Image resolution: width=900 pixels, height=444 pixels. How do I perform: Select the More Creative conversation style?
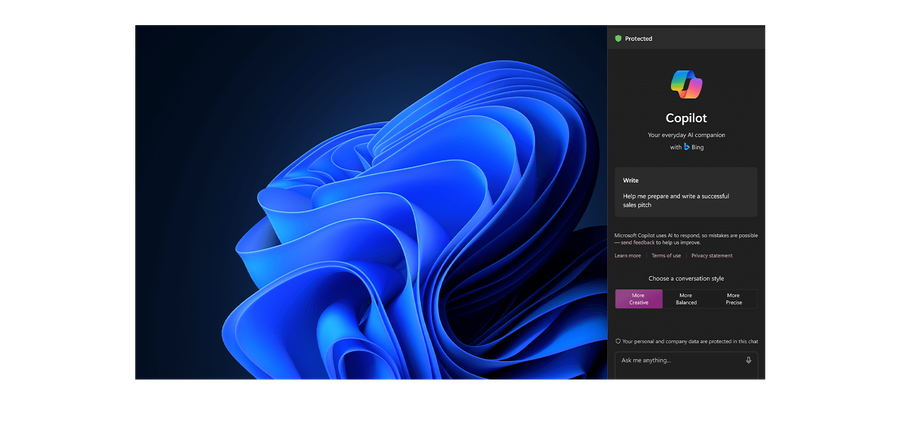(x=638, y=299)
